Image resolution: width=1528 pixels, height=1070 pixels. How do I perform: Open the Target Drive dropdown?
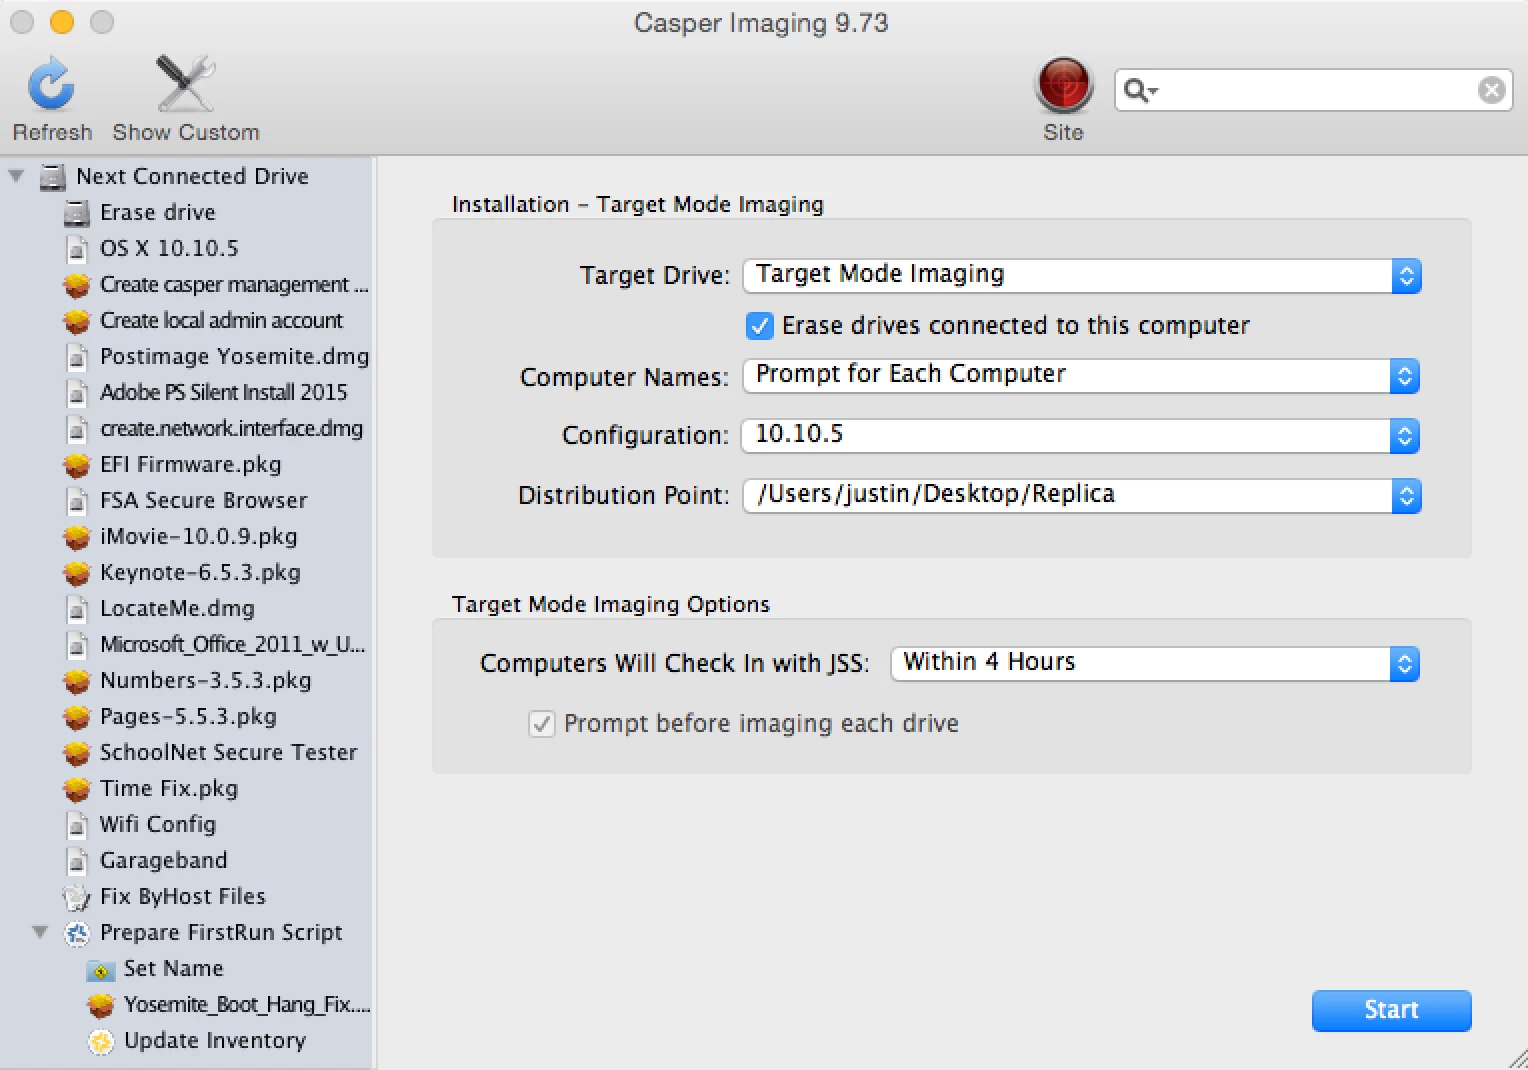(1082, 275)
